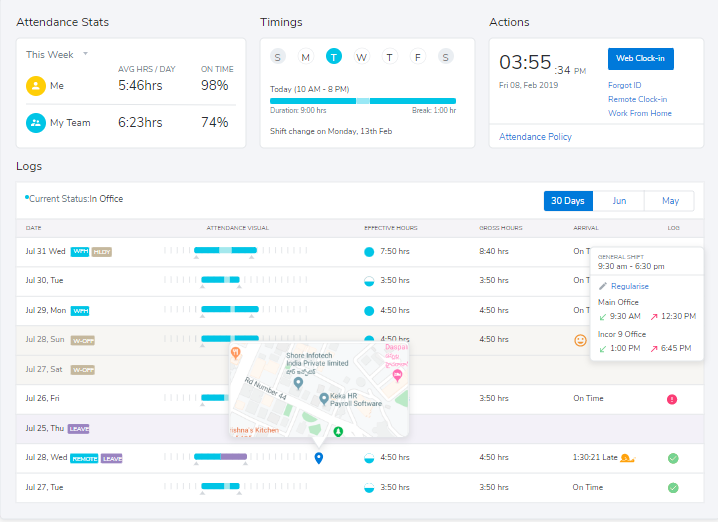The width and height of the screenshot is (718, 522).
Task: Open the This Week dropdown
Action: (57, 54)
